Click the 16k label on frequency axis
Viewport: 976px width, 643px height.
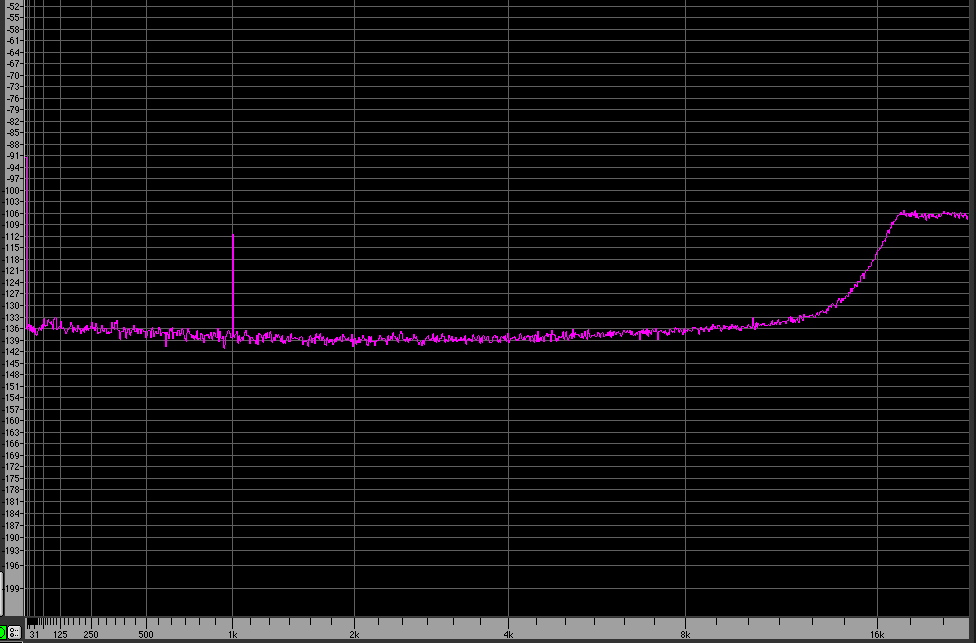coord(877,635)
